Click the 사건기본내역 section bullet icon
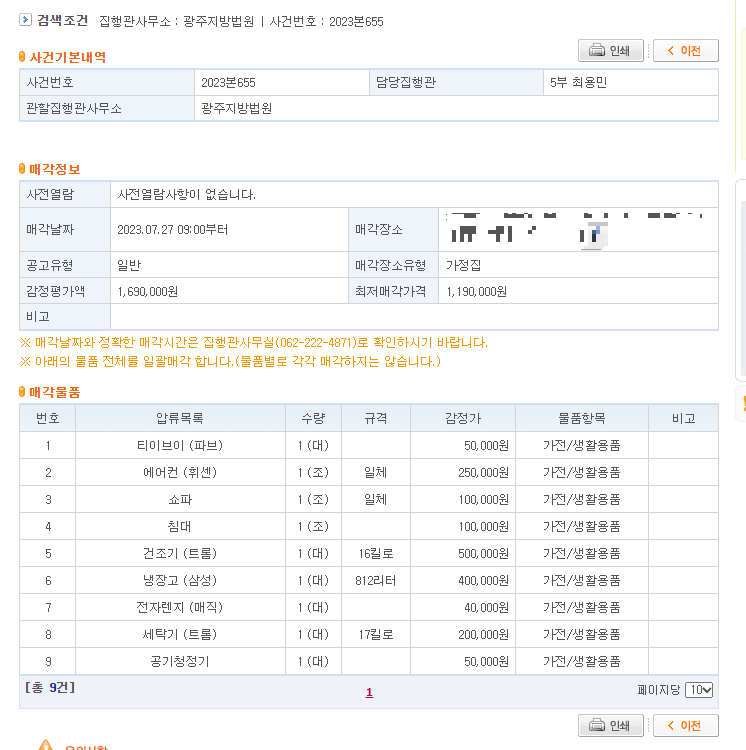746x750 pixels. 22,57
